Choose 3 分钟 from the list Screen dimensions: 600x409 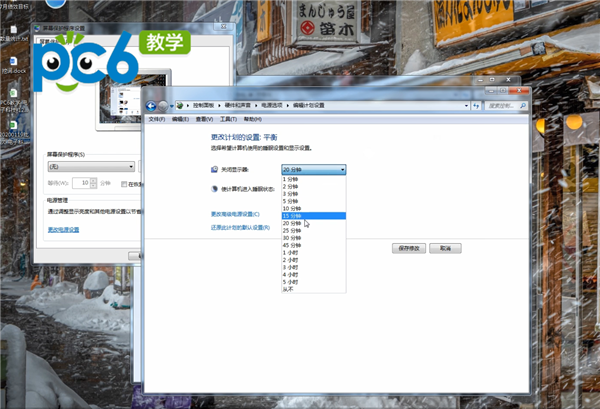click(314, 194)
